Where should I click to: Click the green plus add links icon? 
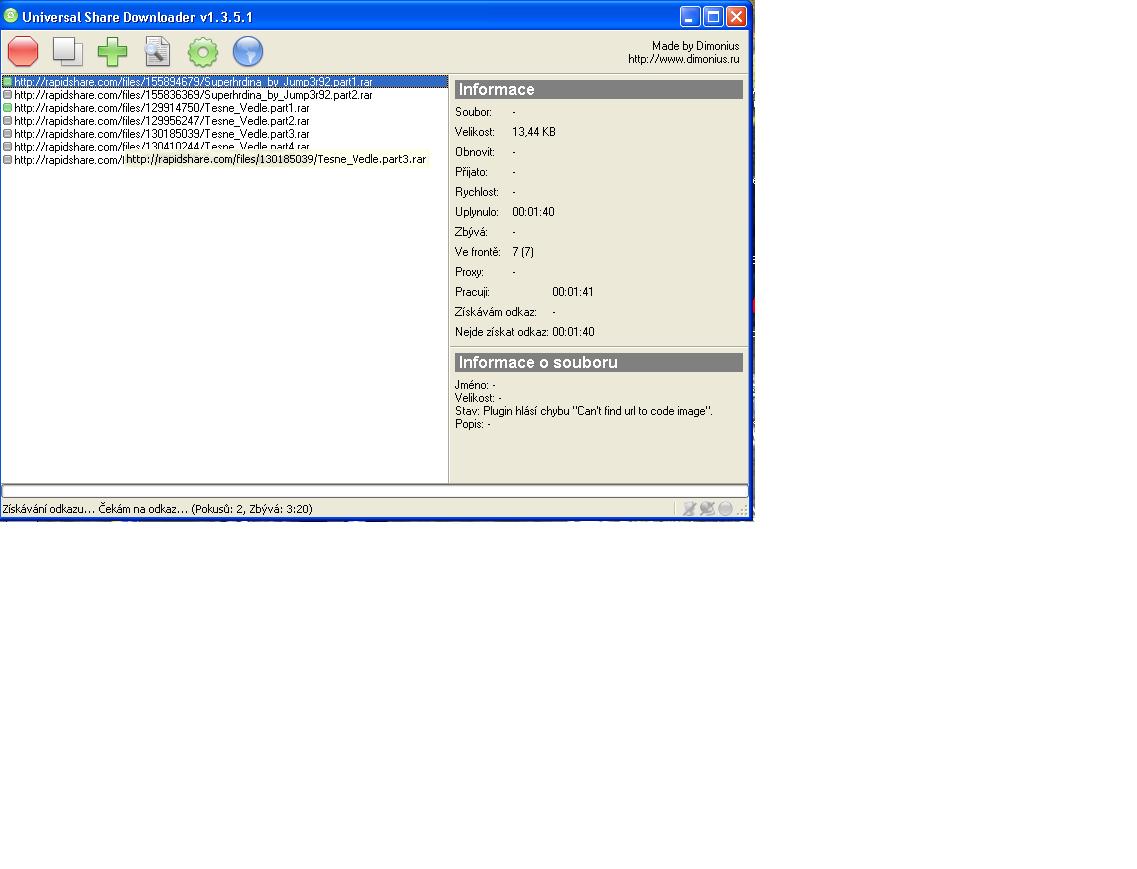112,52
